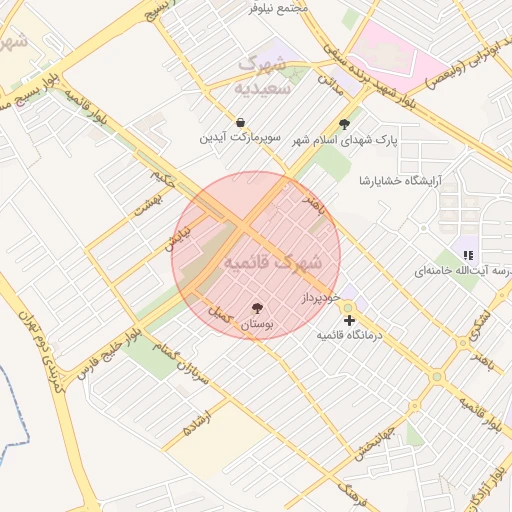Click the کمربندی دوم تهران road label

(40, 352)
